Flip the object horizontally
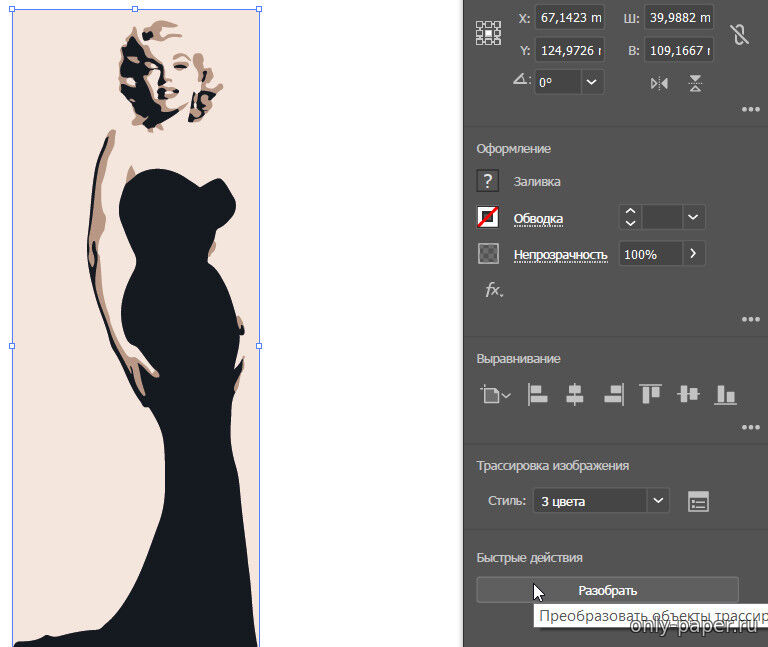 pos(659,83)
